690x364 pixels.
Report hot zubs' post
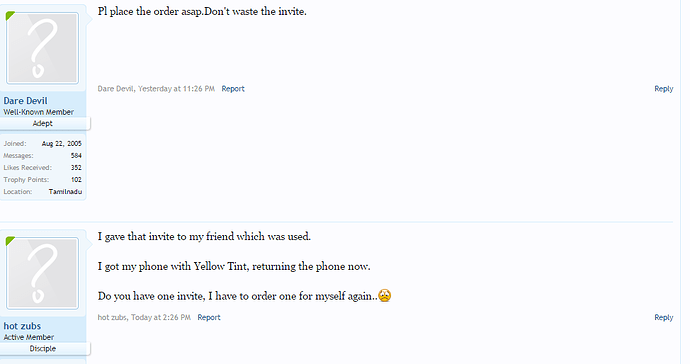(x=209, y=317)
